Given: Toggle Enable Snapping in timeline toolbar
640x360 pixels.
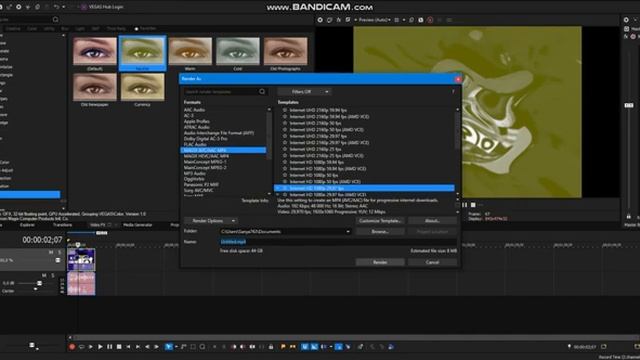Looking at the screenshot, I should click(304, 347).
